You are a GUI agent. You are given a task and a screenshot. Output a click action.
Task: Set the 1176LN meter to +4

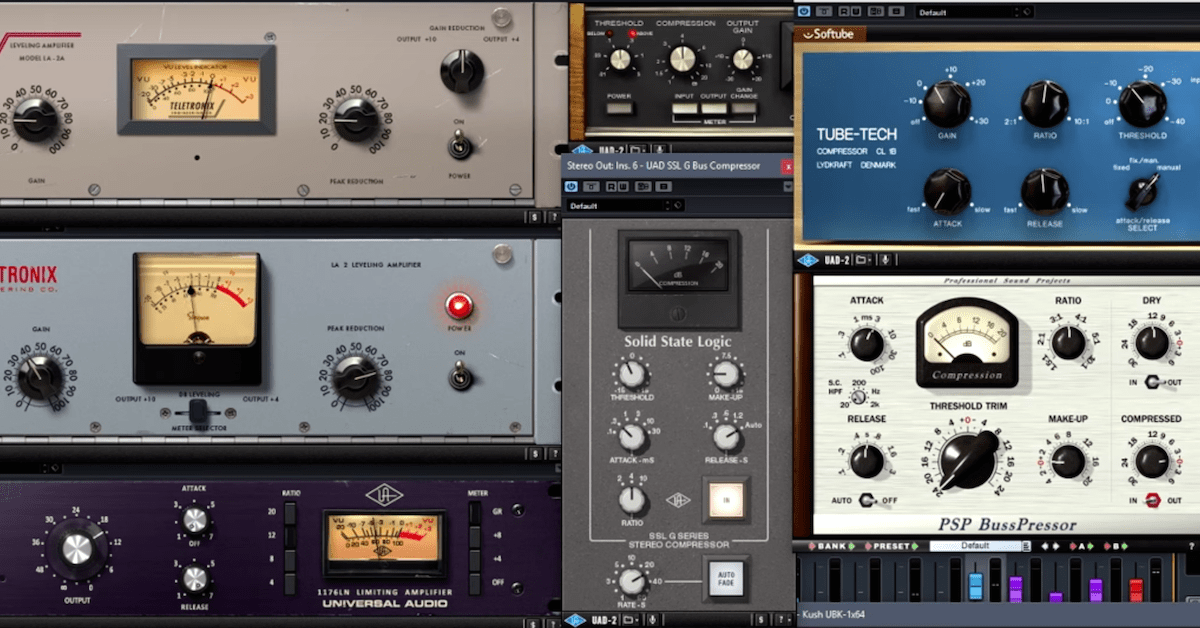click(x=475, y=560)
